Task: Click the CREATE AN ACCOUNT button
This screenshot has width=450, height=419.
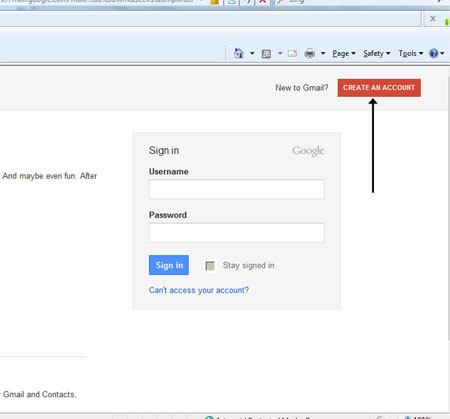Action: [379, 88]
